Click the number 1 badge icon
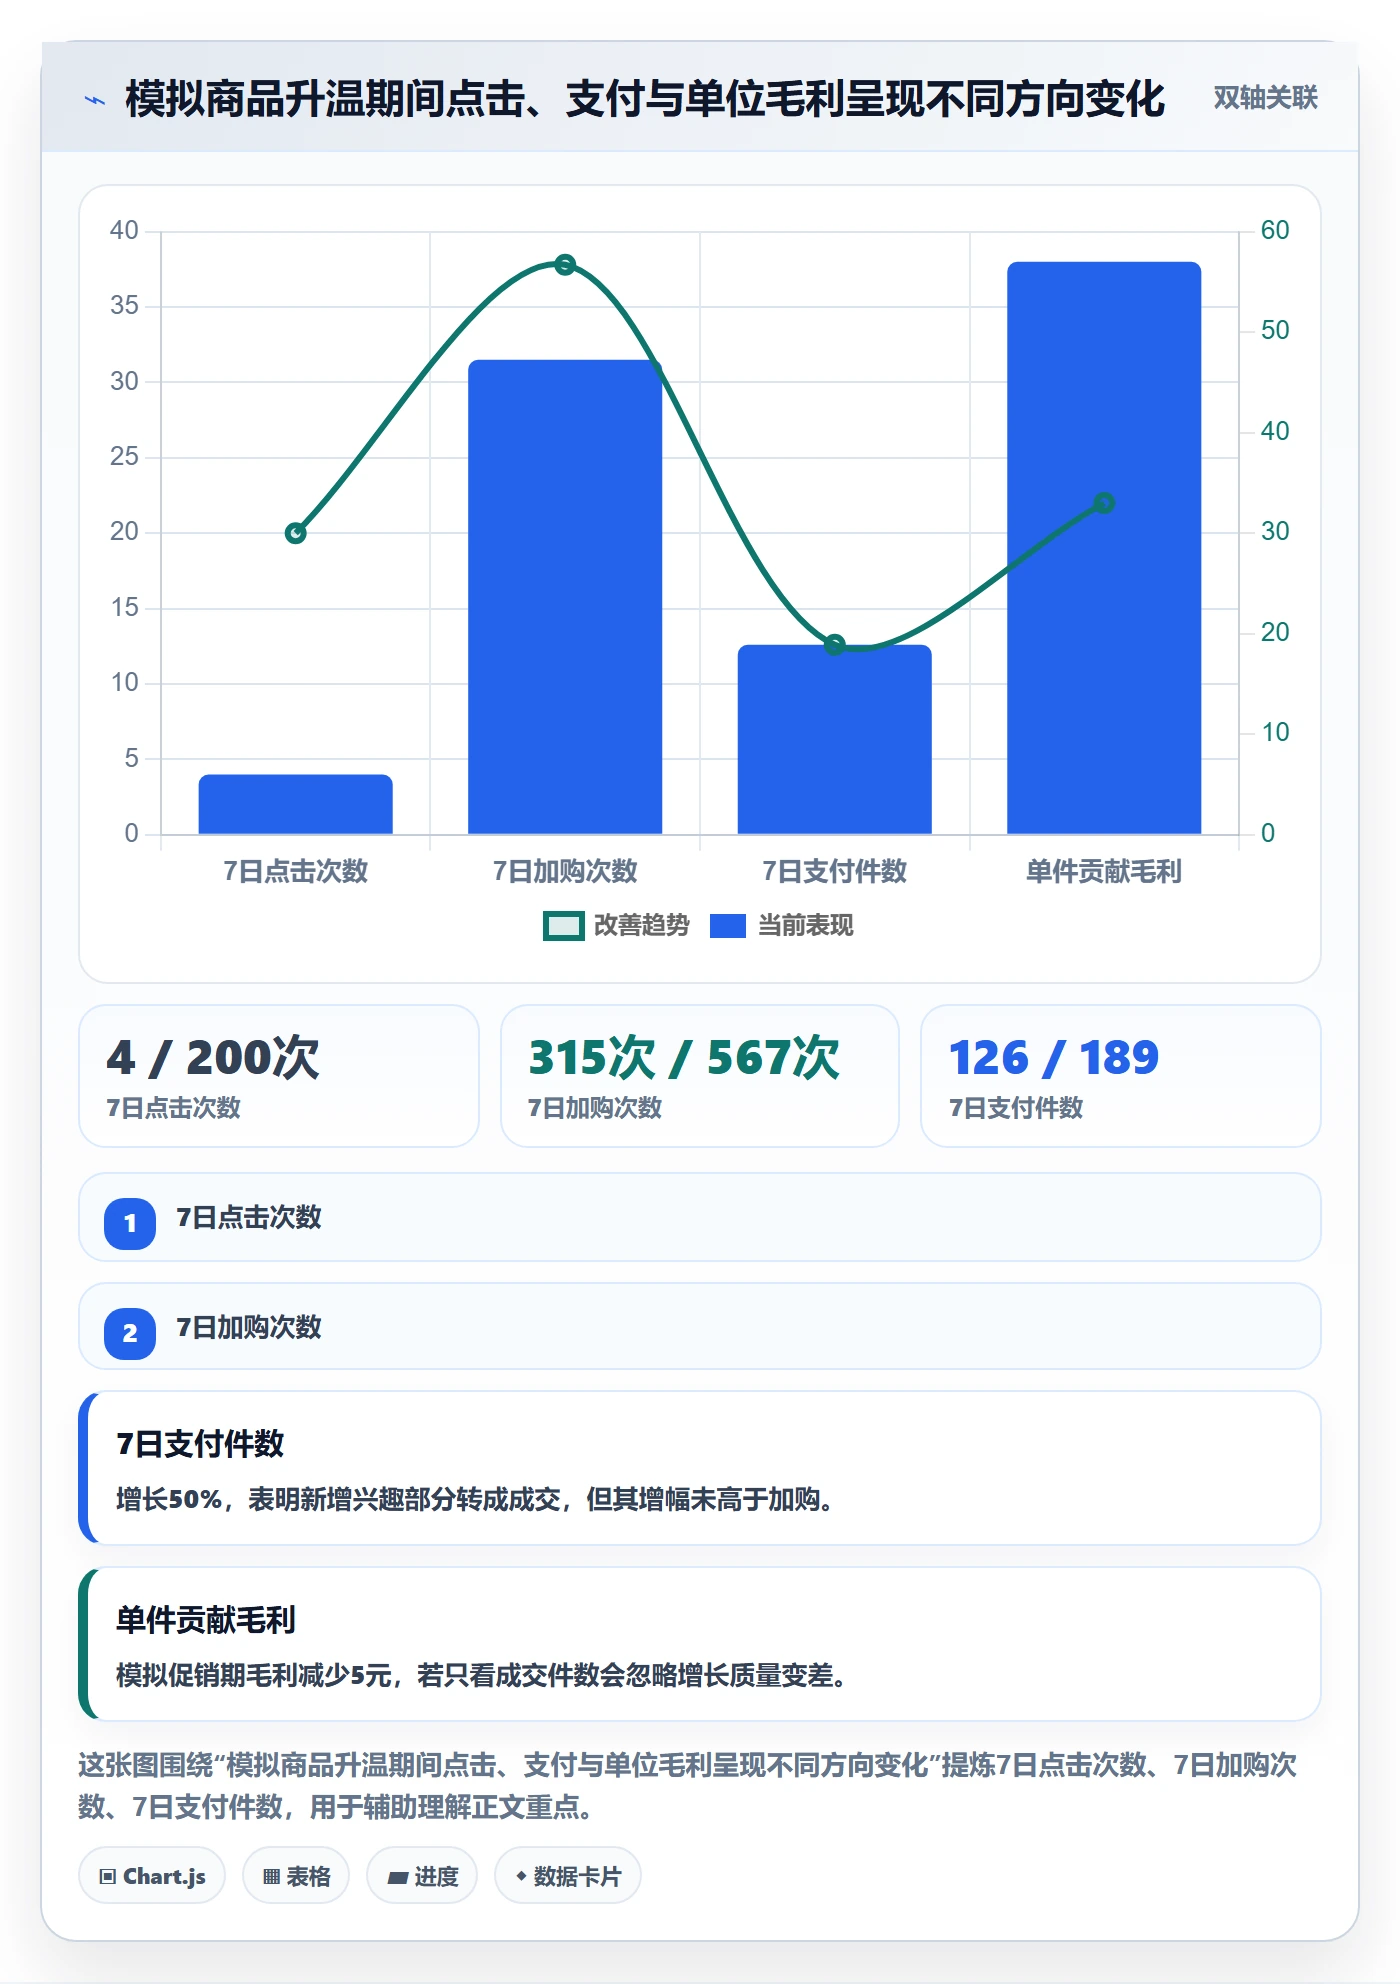Screen dimensions: 1400x1984 click(x=130, y=1223)
